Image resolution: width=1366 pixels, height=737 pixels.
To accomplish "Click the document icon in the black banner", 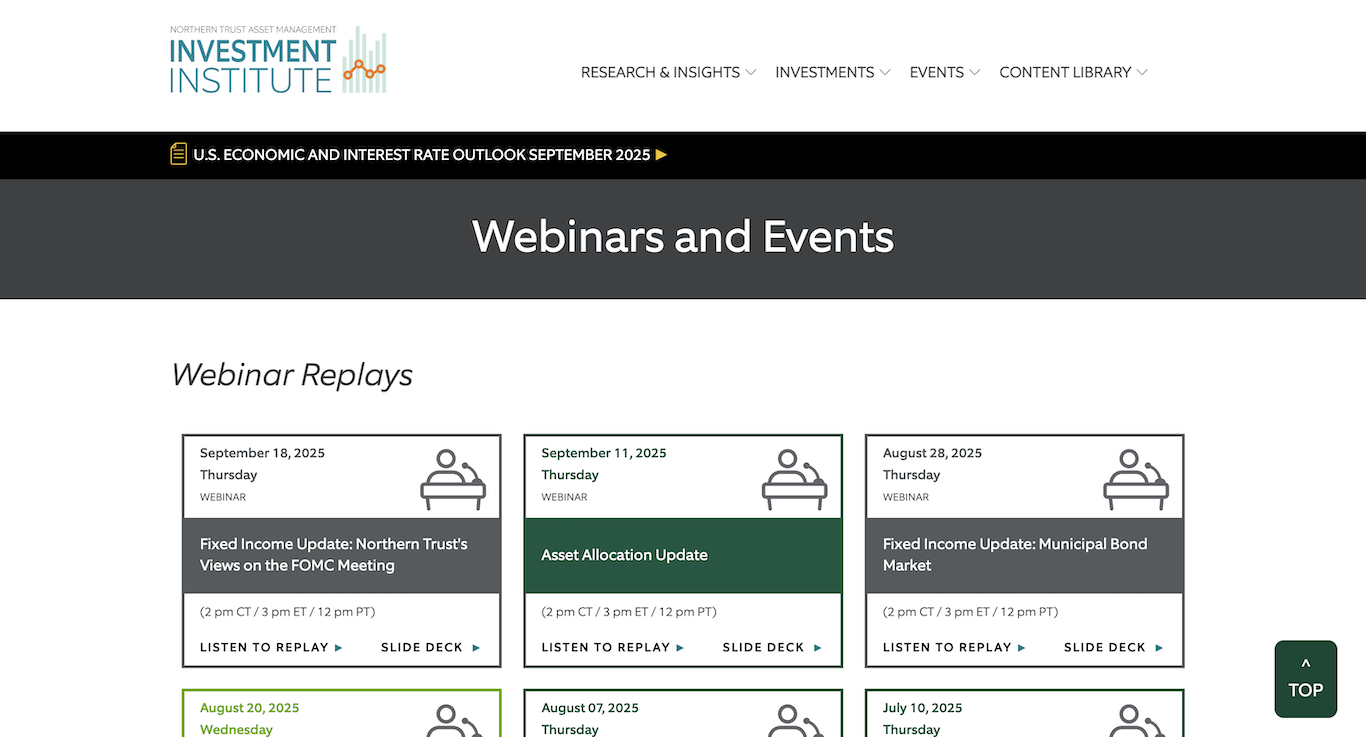I will (178, 154).
